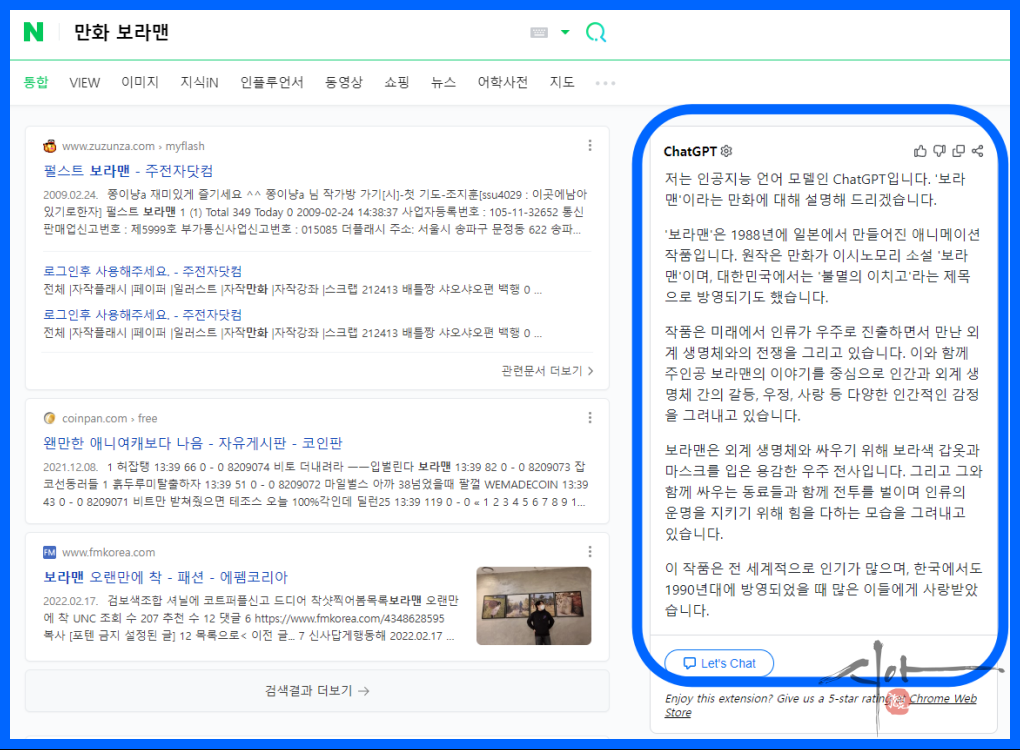Open the second 로그인후 사용해주세요 link
This screenshot has height=750, width=1020.
click(x=142, y=314)
